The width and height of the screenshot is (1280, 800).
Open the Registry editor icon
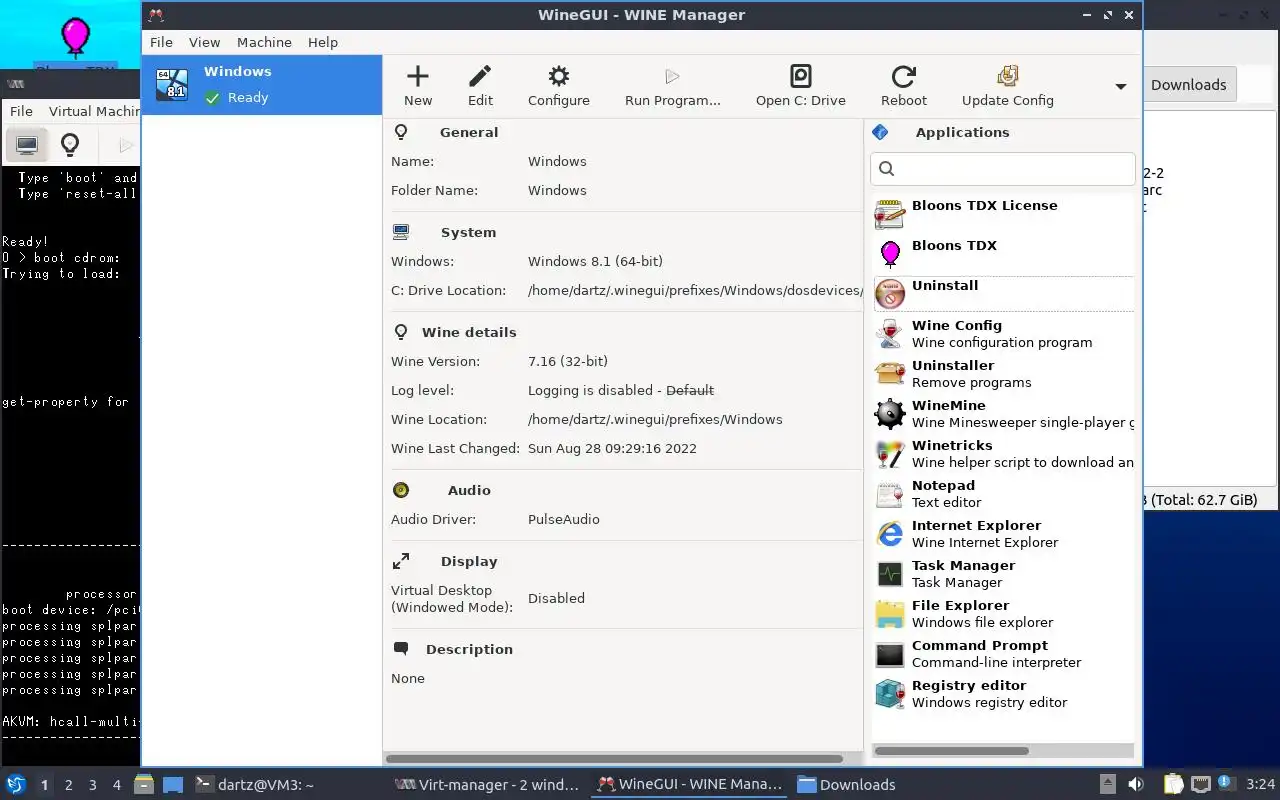[x=890, y=694]
